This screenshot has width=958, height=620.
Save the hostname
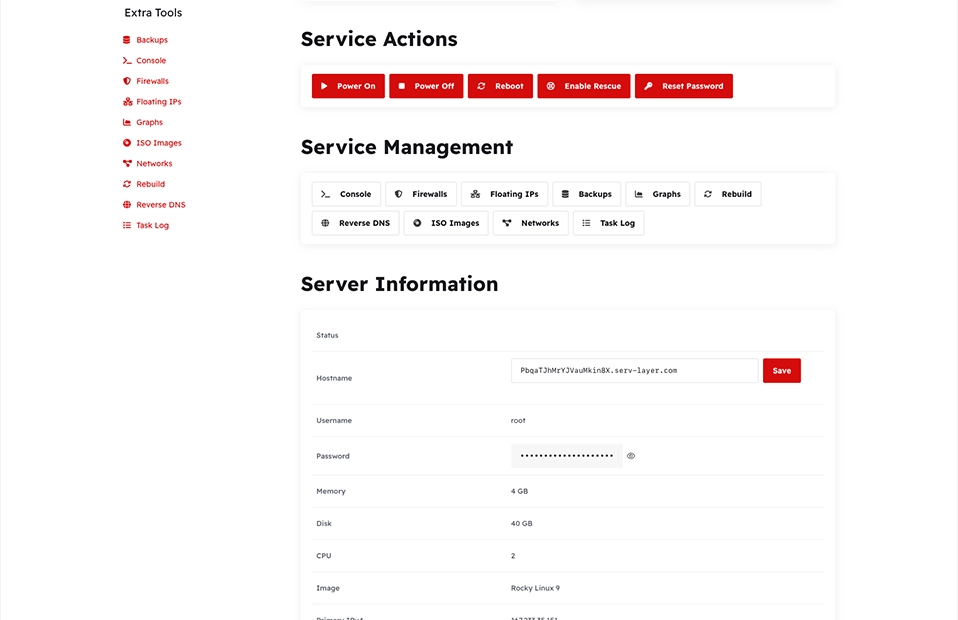[781, 371]
